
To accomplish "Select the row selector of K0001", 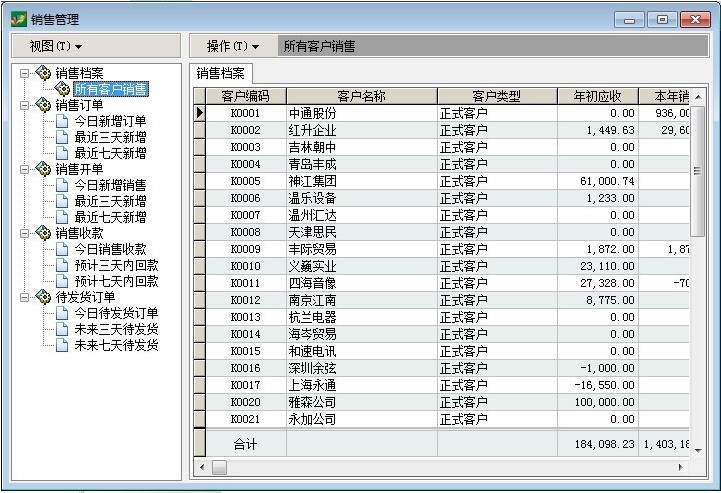I will (200, 113).
